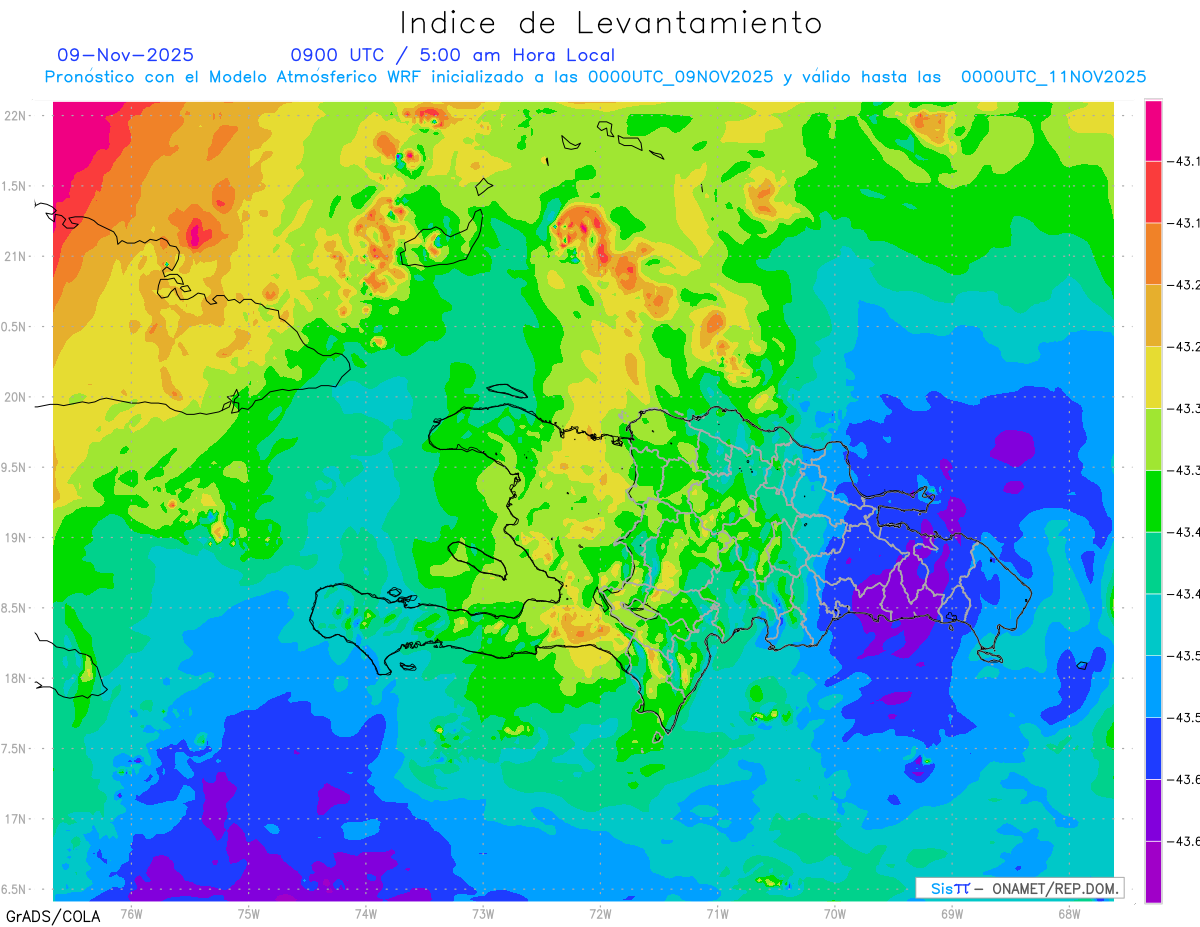Click the 'GrADS/COLA' label
This screenshot has height=927, width=1200.
coord(53,916)
